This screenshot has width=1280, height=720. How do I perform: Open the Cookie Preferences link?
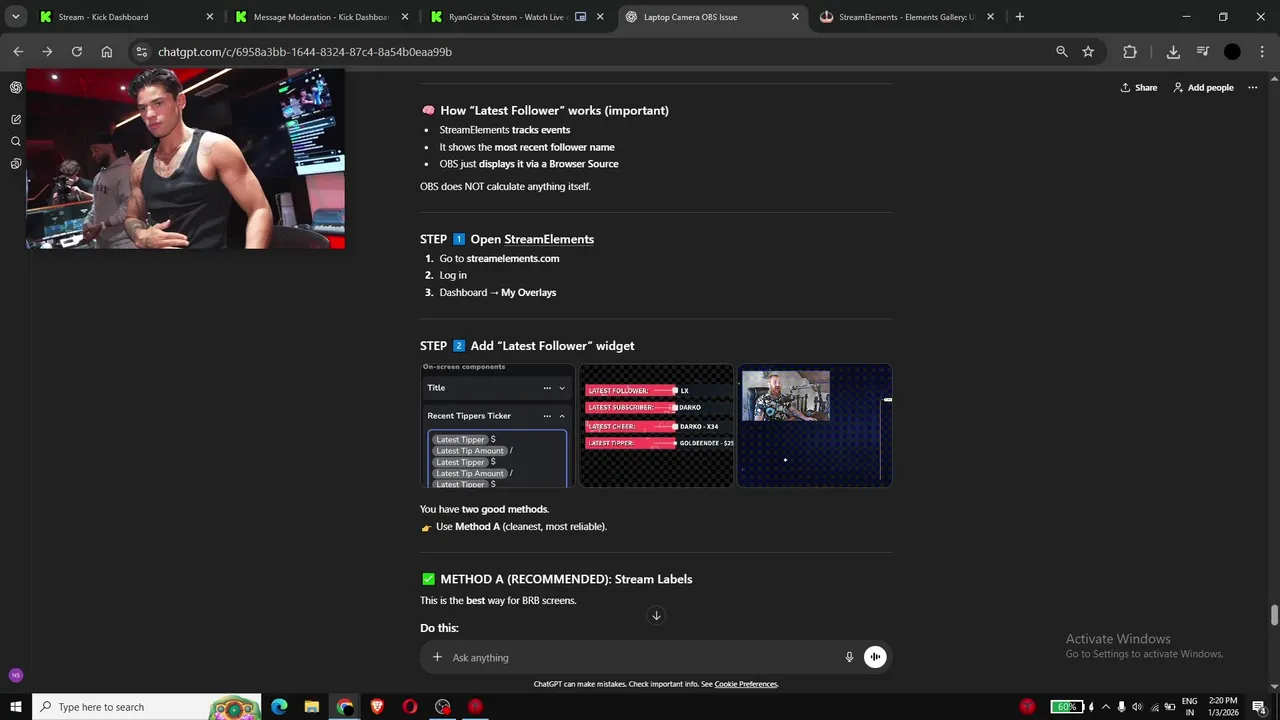click(746, 684)
